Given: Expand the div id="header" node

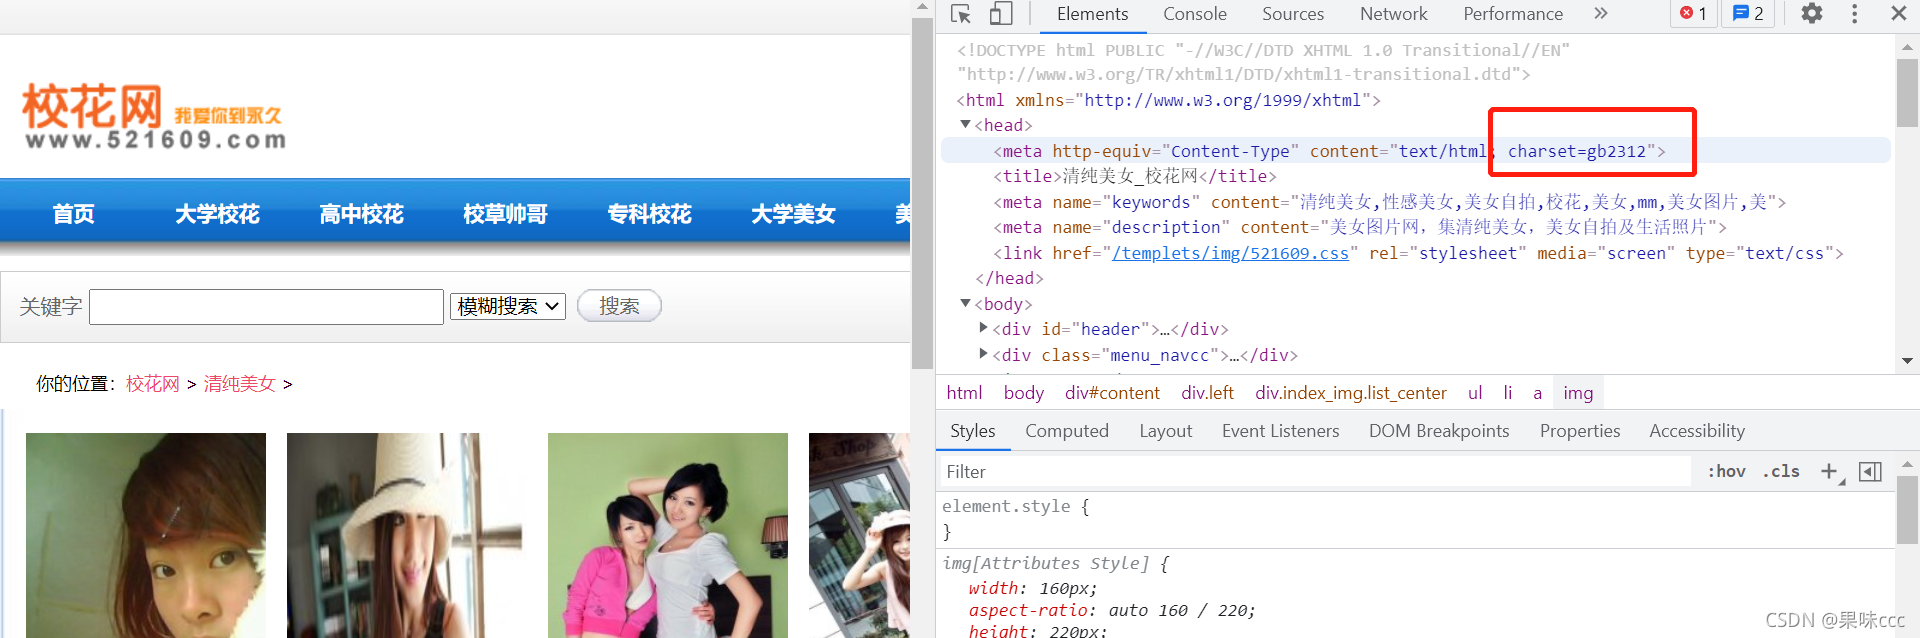Looking at the screenshot, I should [983, 328].
